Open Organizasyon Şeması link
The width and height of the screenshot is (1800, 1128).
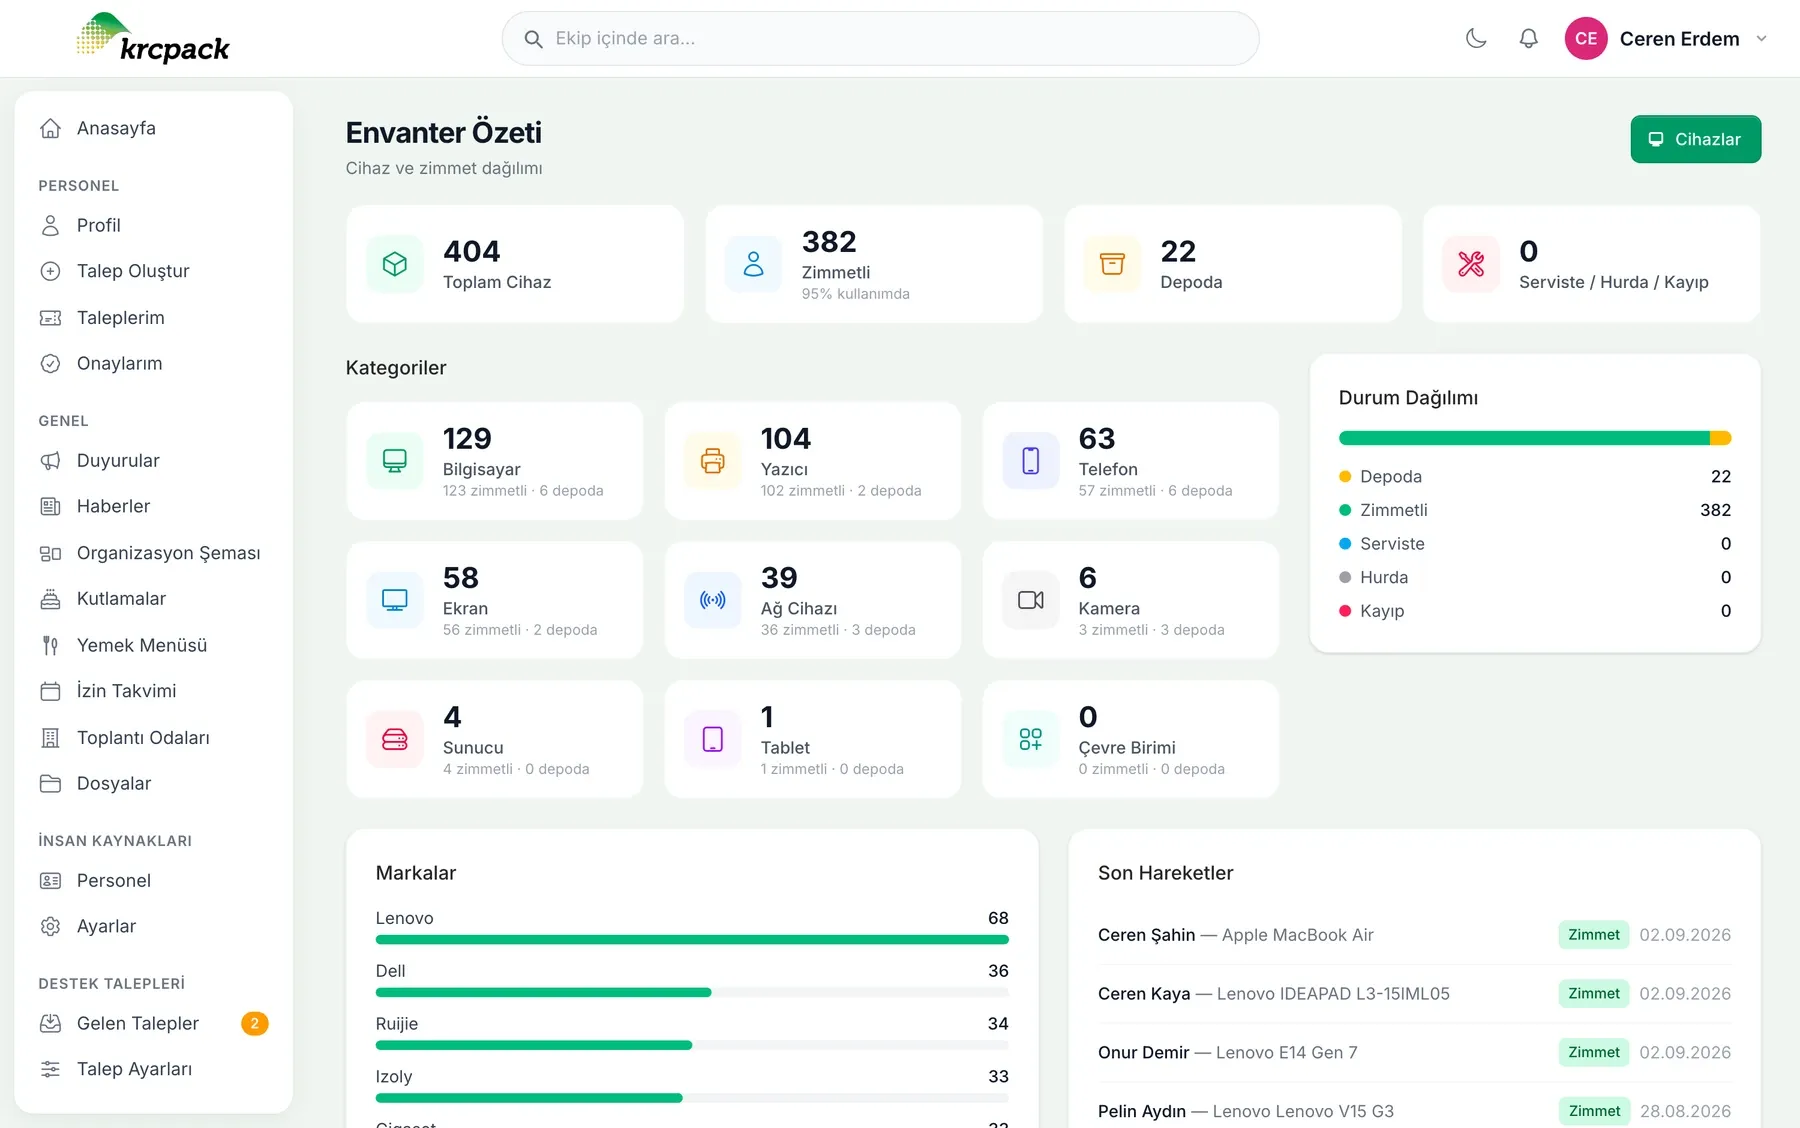pyautogui.click(x=154, y=553)
